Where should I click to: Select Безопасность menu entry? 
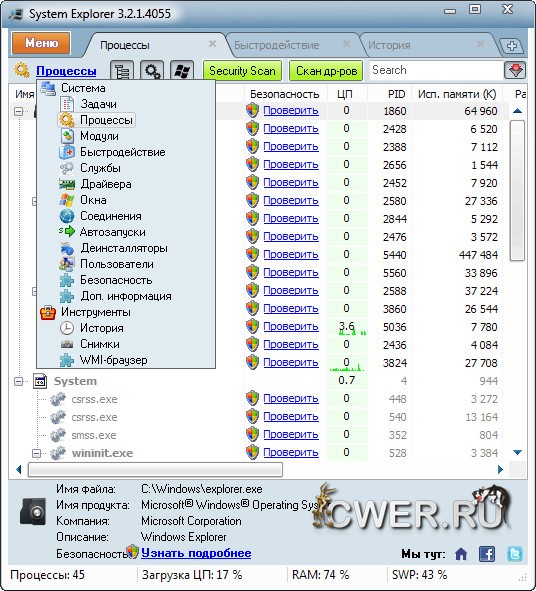(116, 280)
